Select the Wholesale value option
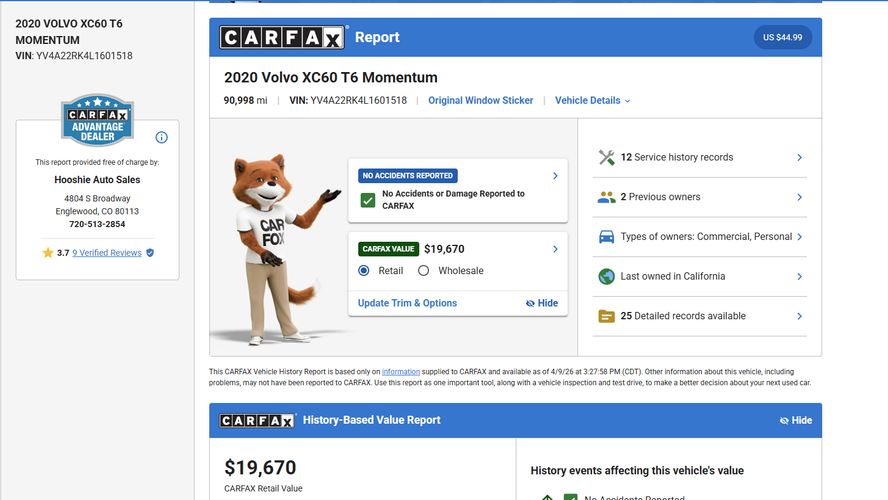Screen dimensions: 888x500 coord(423,271)
